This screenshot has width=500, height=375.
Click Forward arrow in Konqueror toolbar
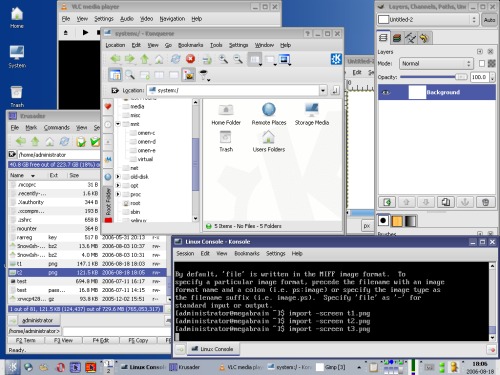click(x=130, y=59)
